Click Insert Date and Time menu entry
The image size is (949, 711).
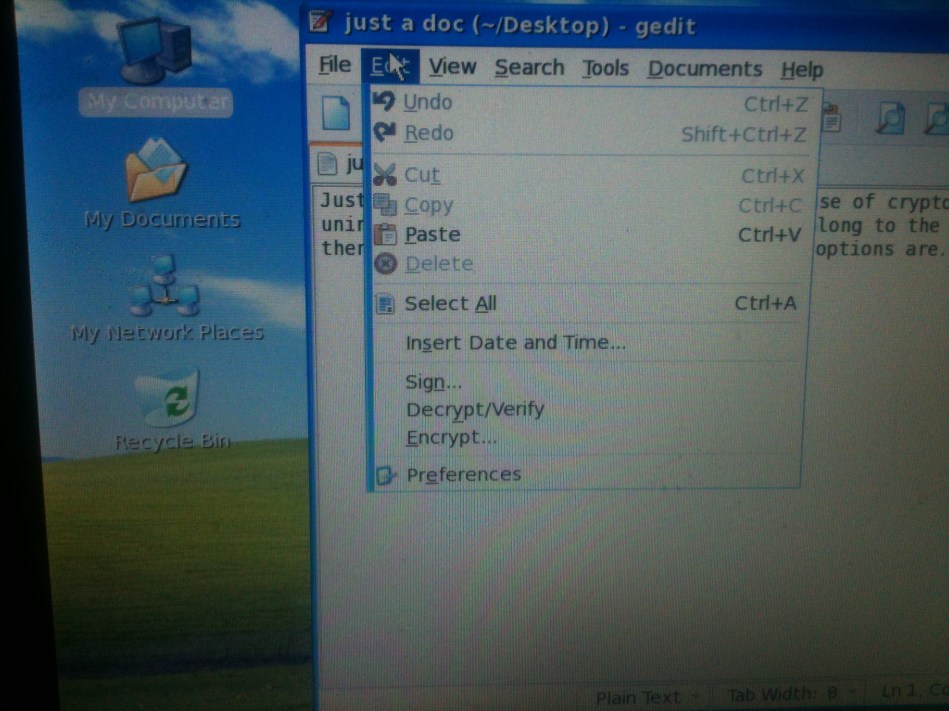515,343
